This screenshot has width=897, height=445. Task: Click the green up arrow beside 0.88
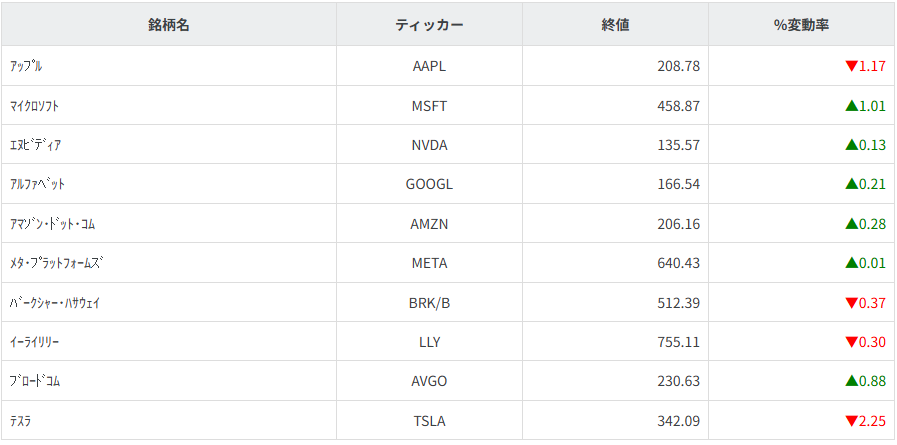tap(851, 381)
